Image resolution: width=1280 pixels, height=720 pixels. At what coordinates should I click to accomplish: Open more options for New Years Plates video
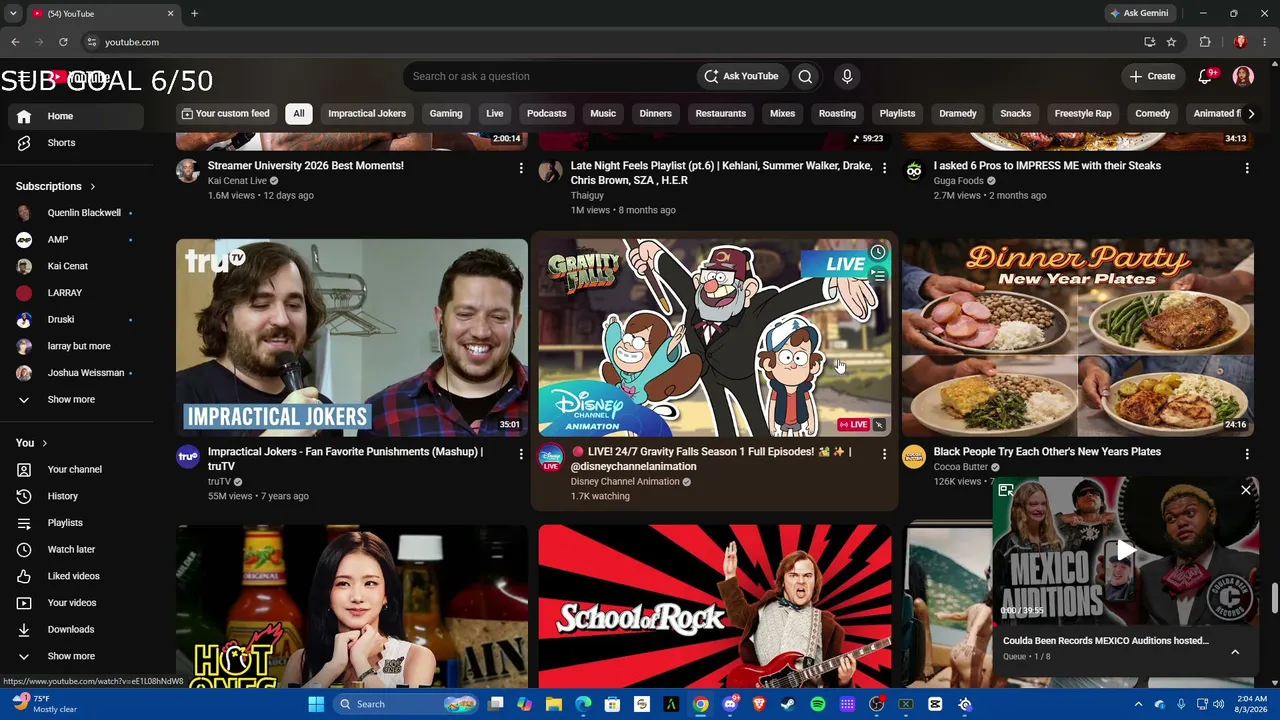click(1247, 454)
